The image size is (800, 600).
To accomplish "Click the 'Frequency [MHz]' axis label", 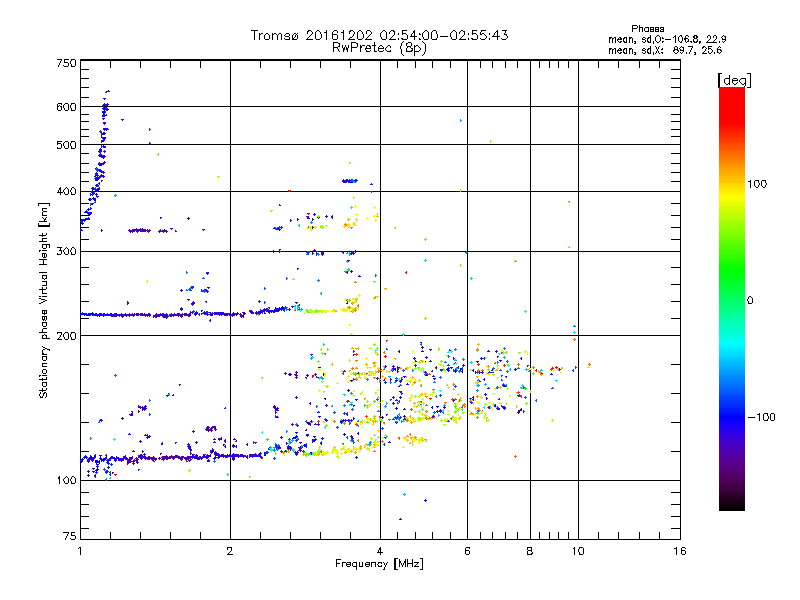I will point(379,564).
